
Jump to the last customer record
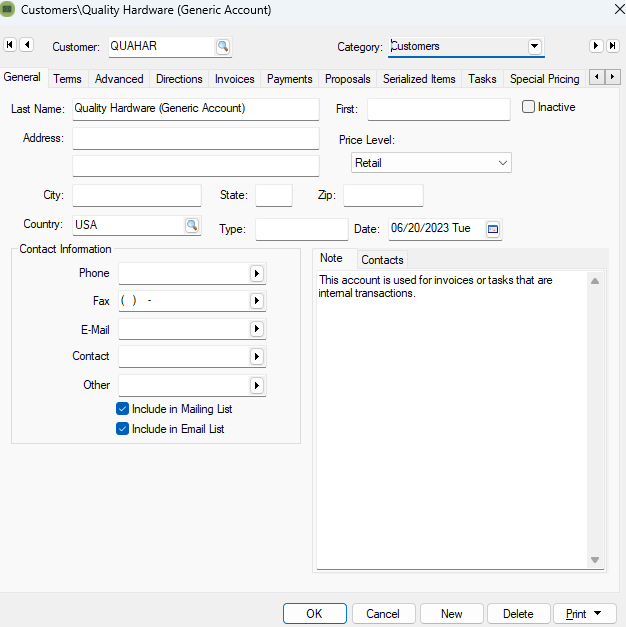click(612, 46)
